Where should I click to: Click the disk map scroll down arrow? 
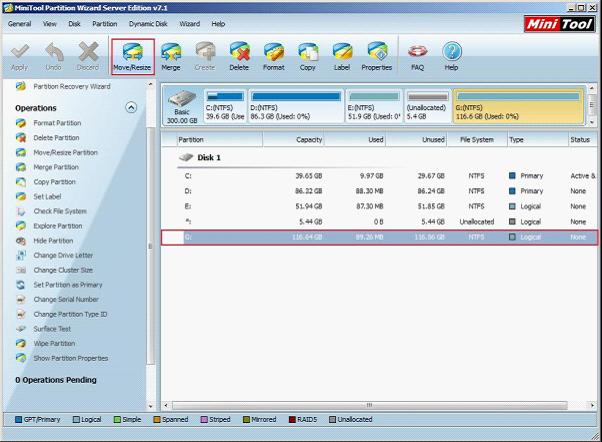(592, 122)
